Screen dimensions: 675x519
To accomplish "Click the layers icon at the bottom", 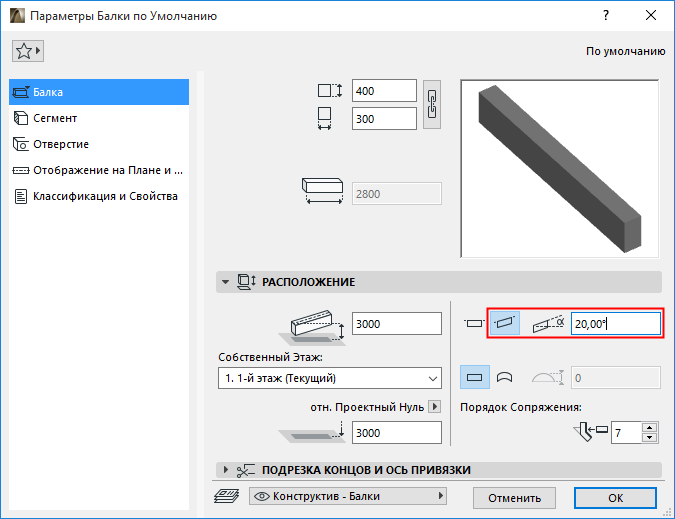I will pos(226,496).
